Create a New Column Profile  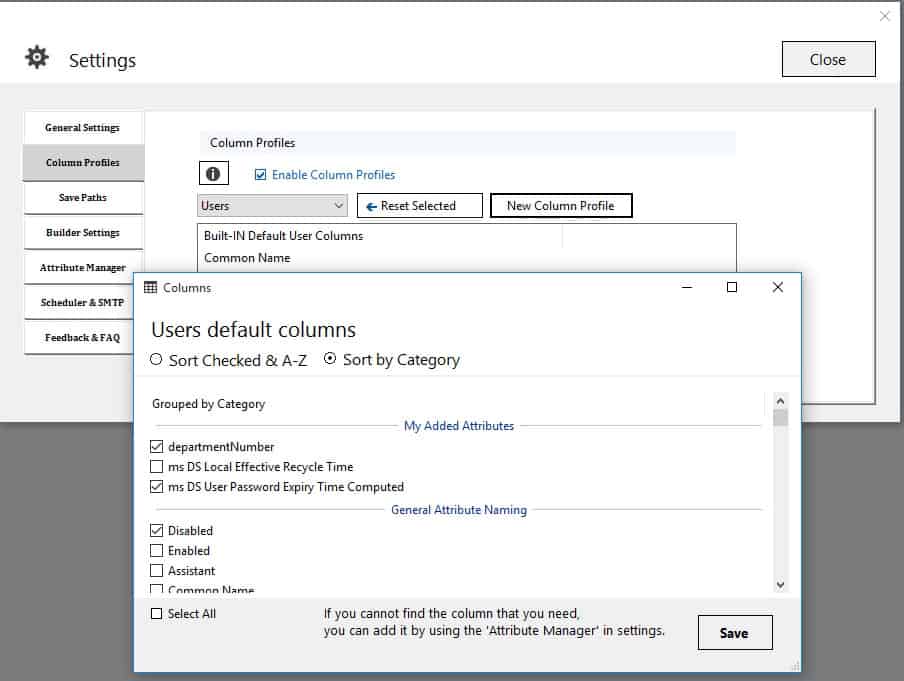(561, 206)
